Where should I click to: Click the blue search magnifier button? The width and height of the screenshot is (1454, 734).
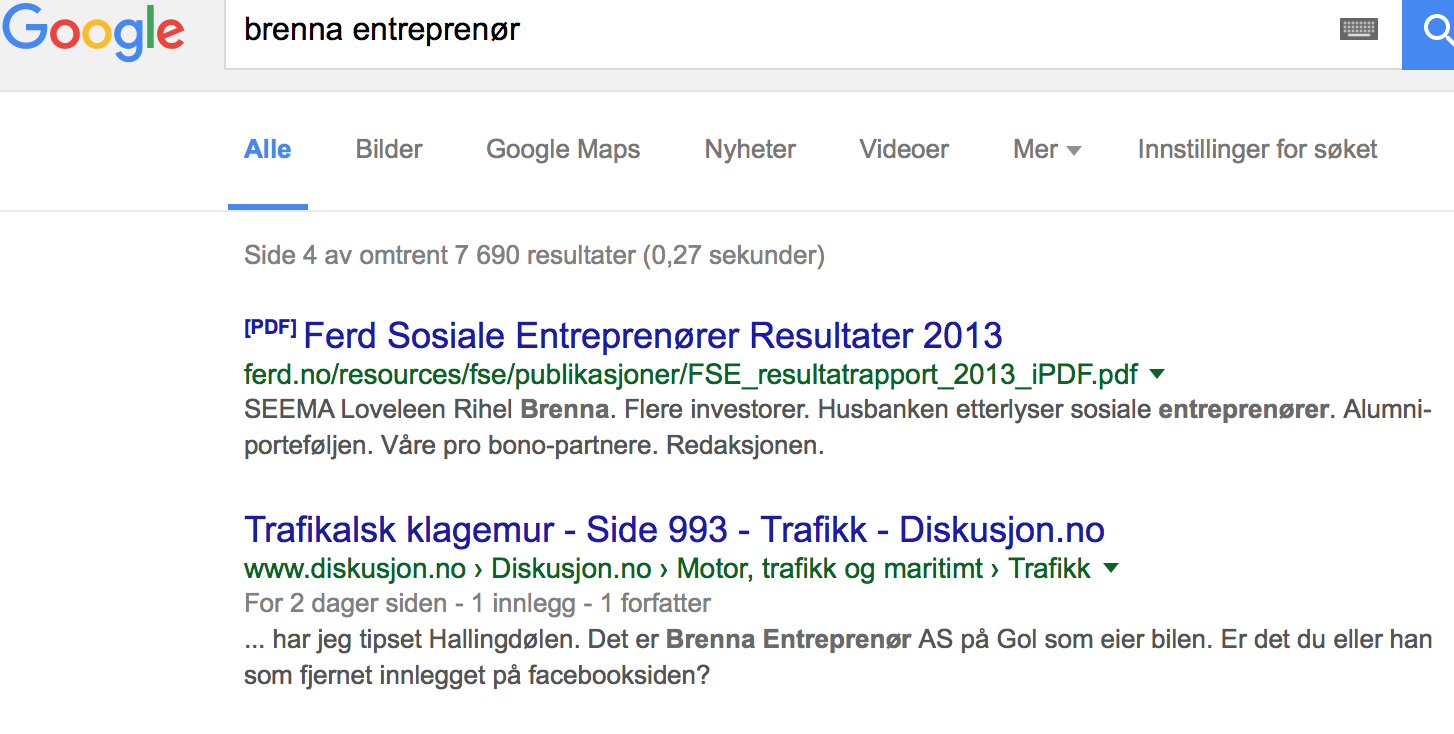pos(1430,32)
